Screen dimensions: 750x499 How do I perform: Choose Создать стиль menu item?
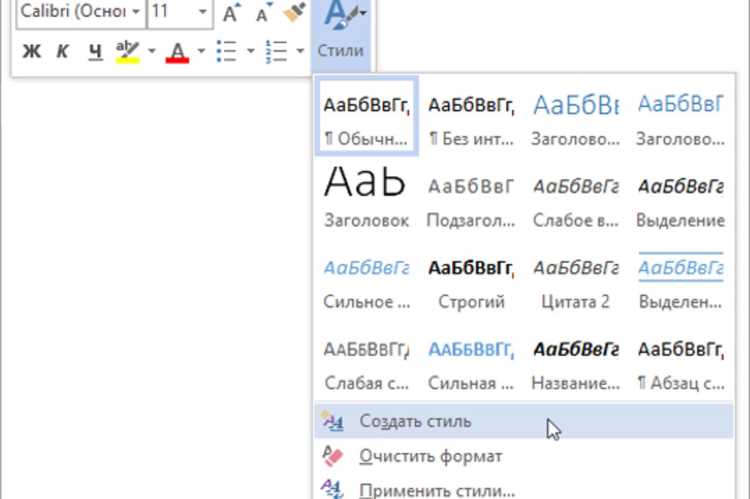pos(524,421)
